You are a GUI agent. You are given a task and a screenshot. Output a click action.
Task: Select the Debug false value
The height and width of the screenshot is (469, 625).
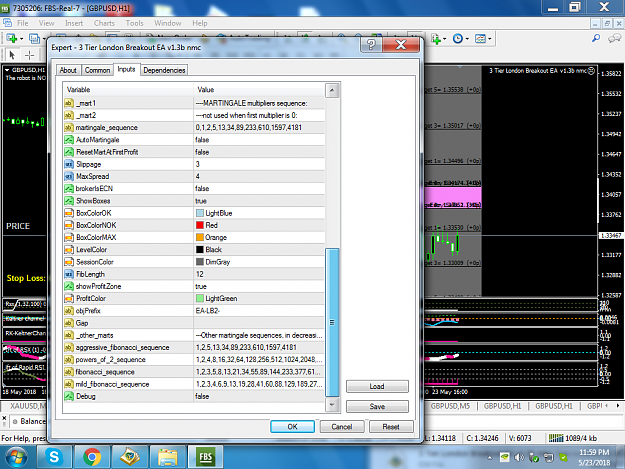(x=202, y=396)
